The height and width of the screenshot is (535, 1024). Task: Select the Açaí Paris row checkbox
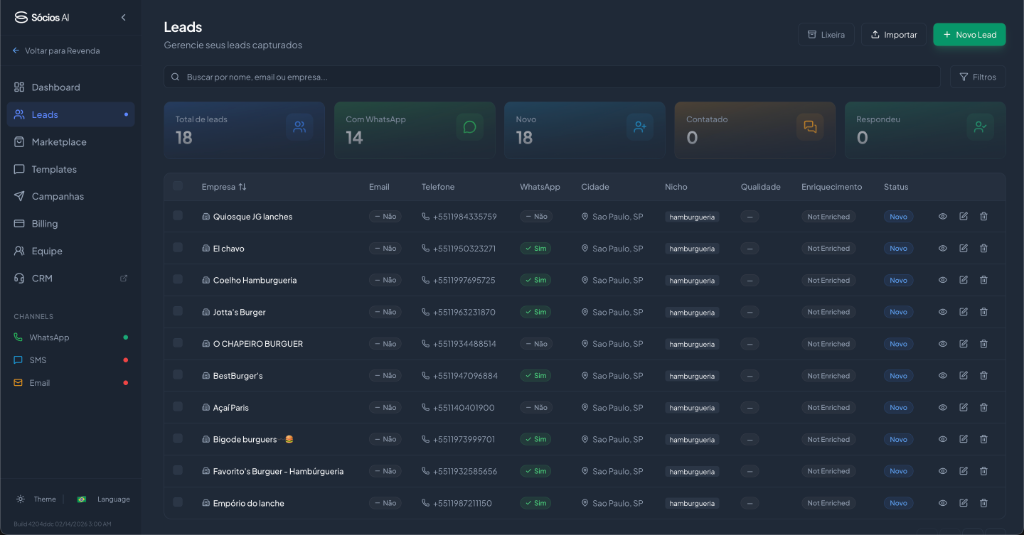click(178, 406)
